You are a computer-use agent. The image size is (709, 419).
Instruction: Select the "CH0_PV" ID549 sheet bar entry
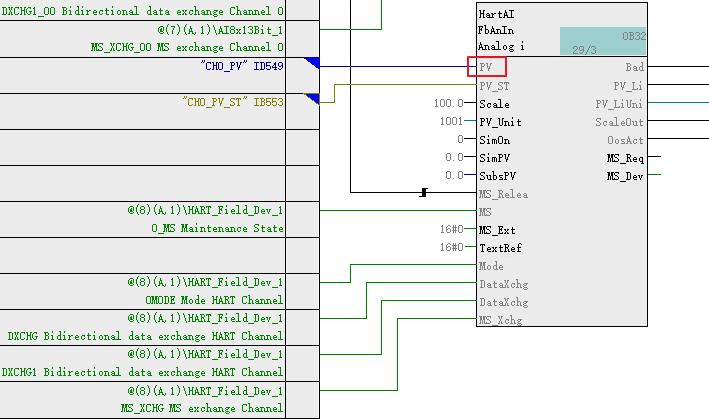(x=228, y=65)
